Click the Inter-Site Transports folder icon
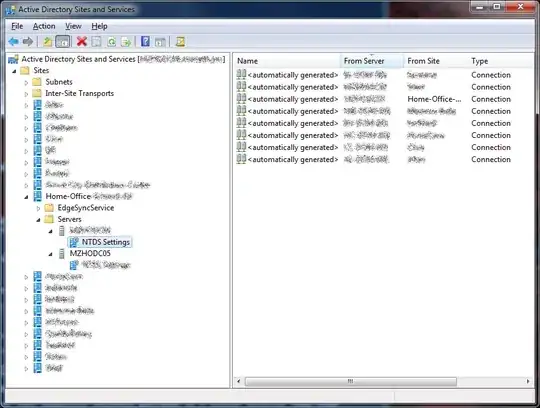The width and height of the screenshot is (540, 408). (x=37, y=93)
